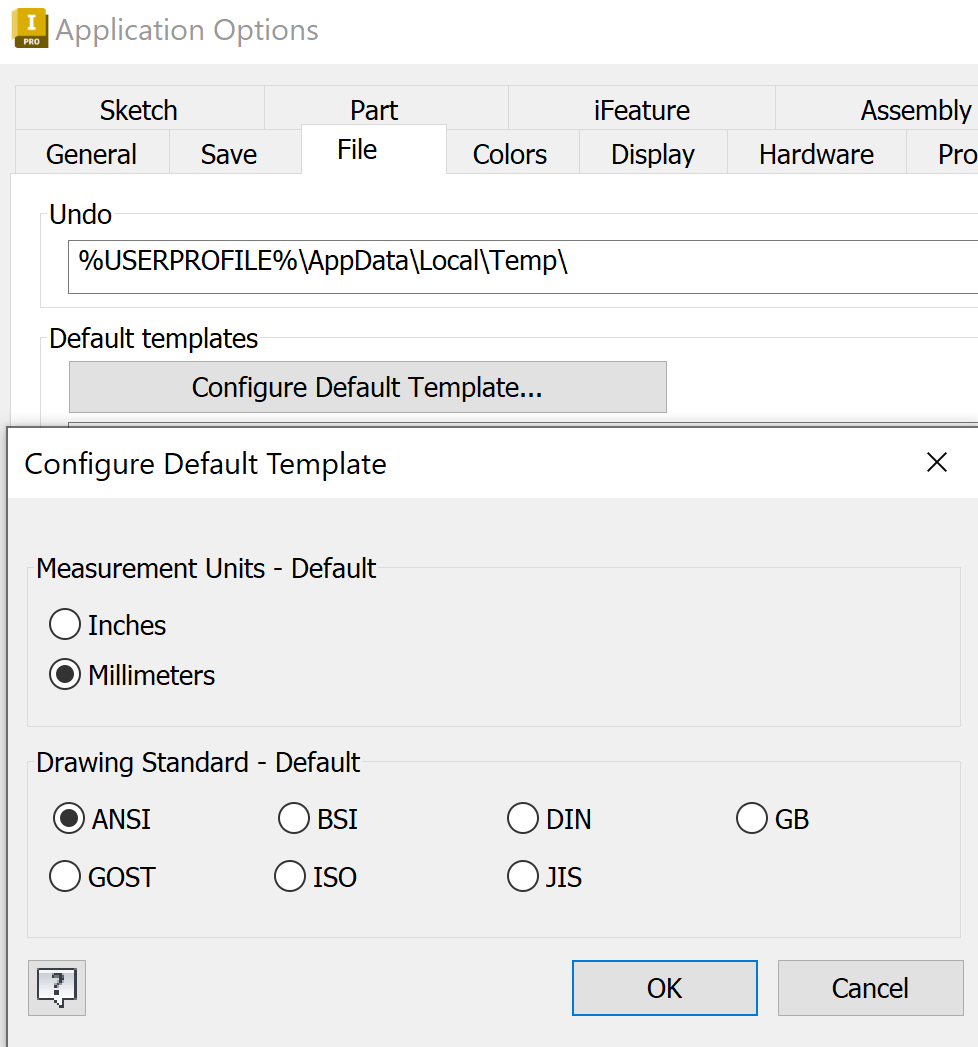
Task: Choose the JIS drawing standard
Action: [523, 877]
